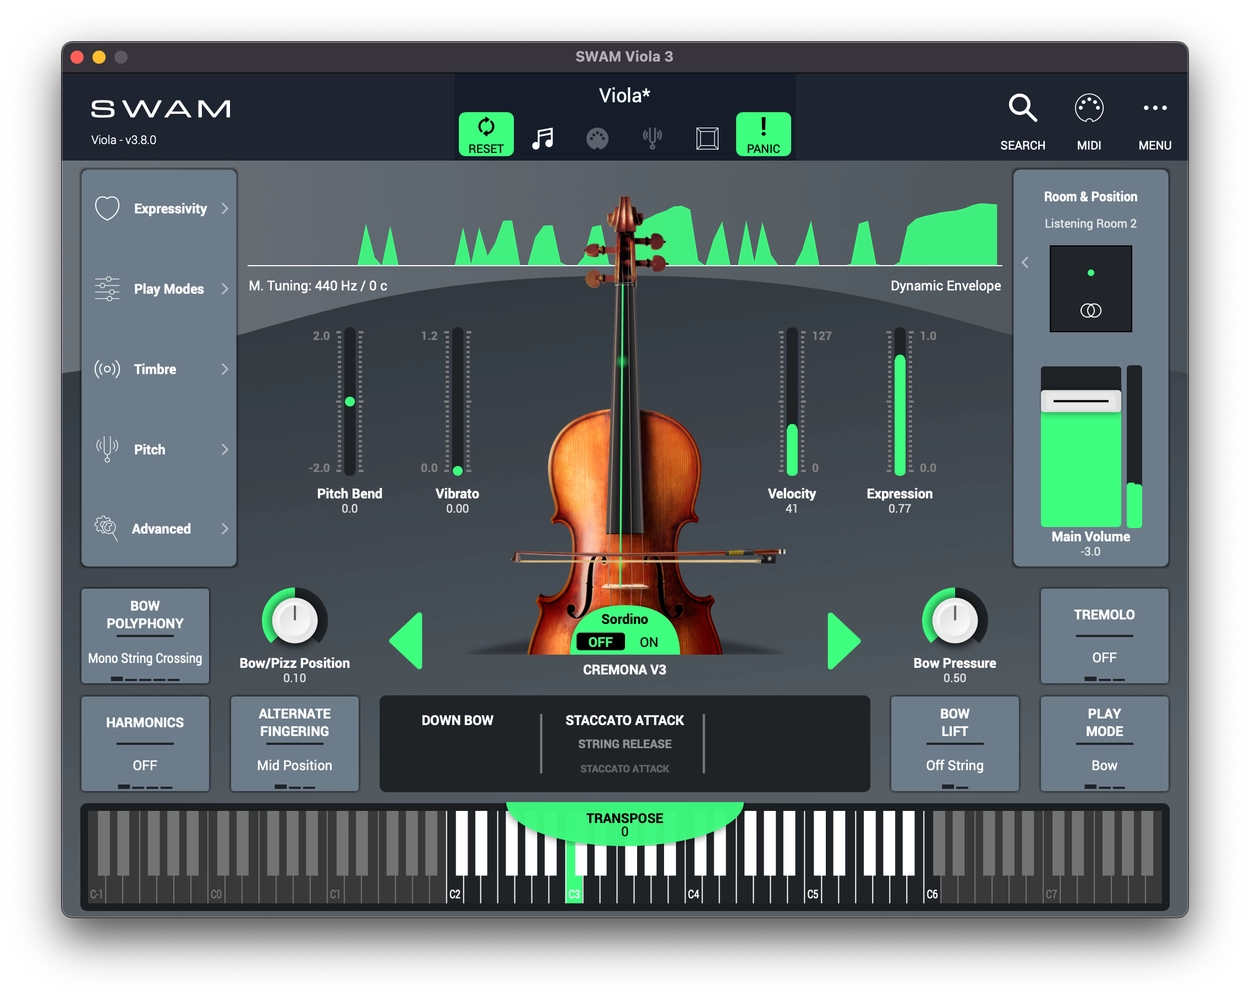The width and height of the screenshot is (1250, 999).
Task: Click the Vibrato slider
Action: [457, 401]
